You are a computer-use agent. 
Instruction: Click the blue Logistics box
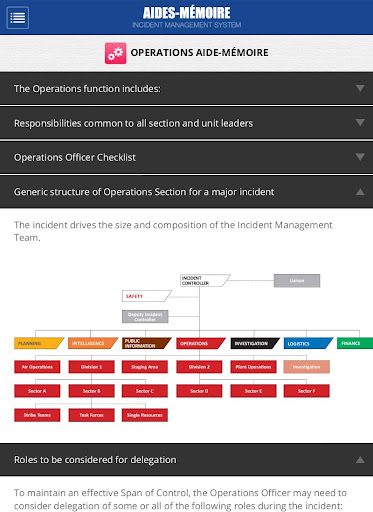(308, 343)
